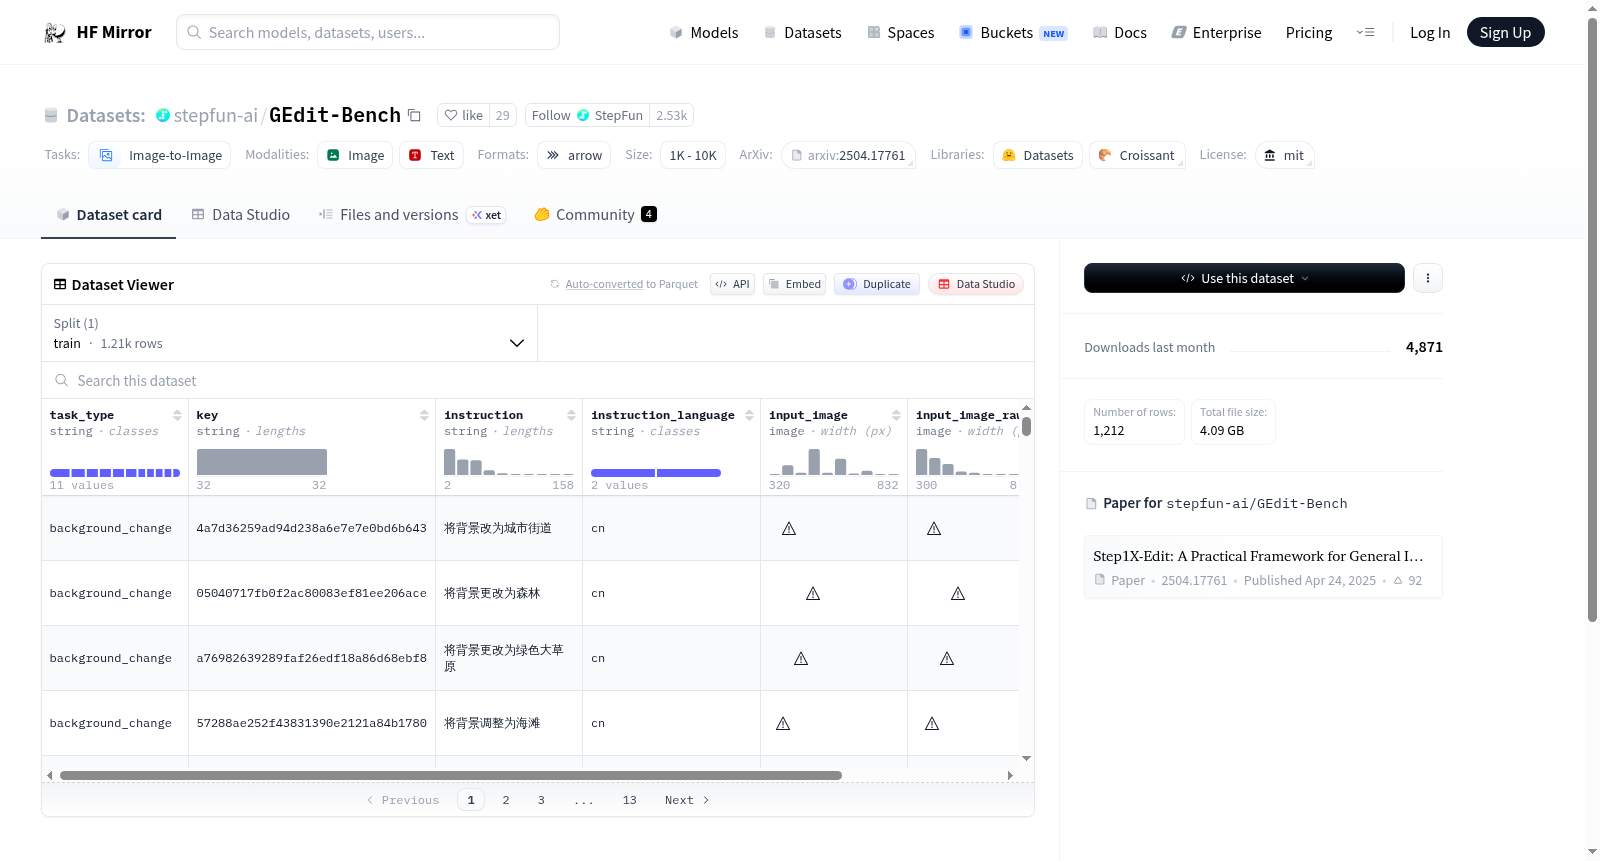Sort the instruction column

click(x=571, y=415)
